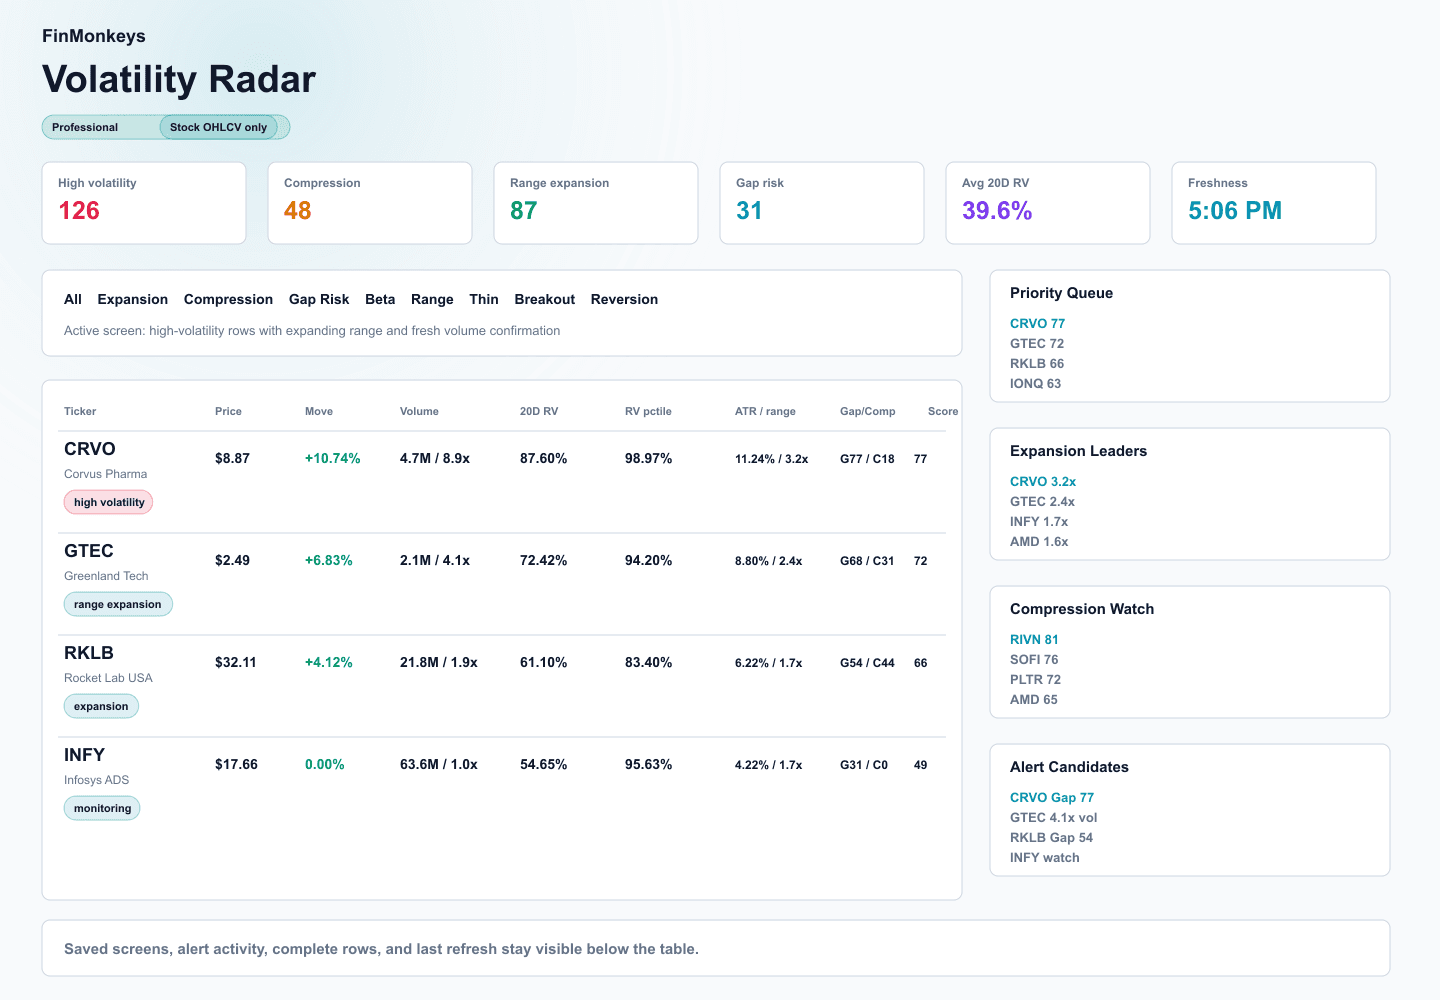Open IONQ 63 in Priority Queue
The image size is (1440, 1000).
[x=1035, y=383]
